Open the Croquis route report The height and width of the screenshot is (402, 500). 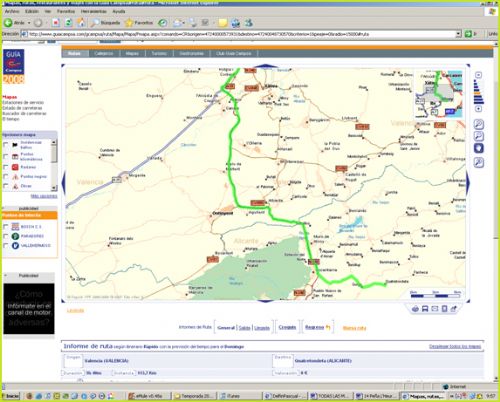tap(287, 327)
